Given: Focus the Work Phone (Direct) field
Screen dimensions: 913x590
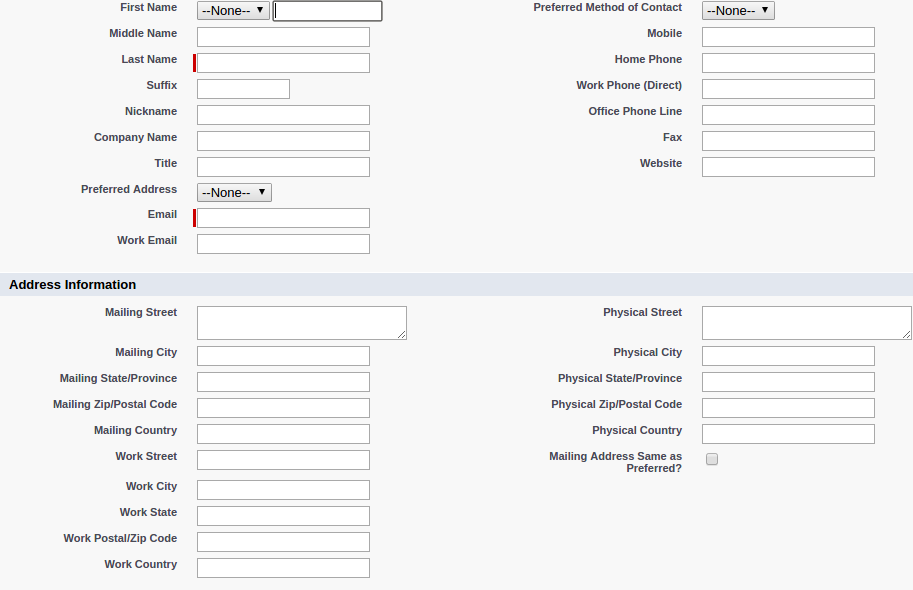Looking at the screenshot, I should (x=788, y=89).
